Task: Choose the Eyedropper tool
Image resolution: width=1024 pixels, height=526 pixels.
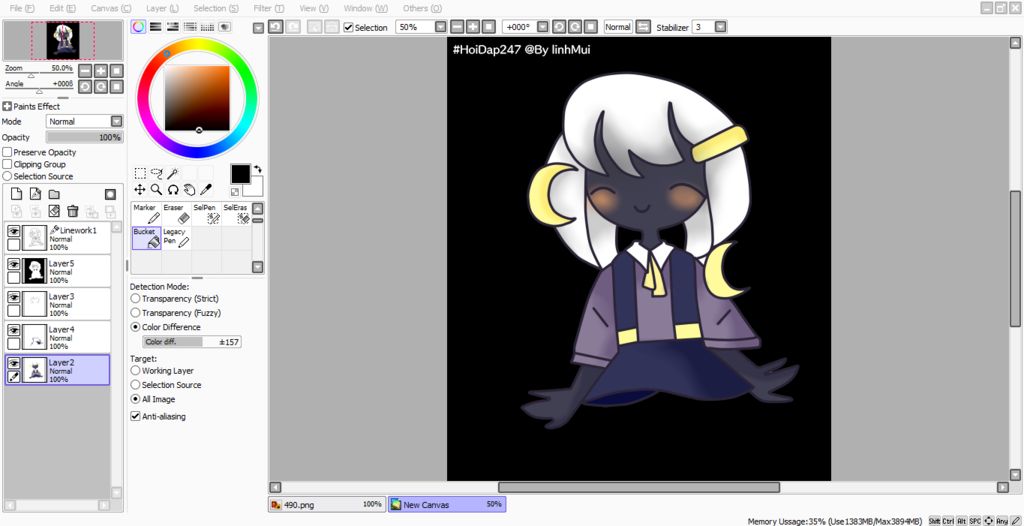Action: [206, 189]
